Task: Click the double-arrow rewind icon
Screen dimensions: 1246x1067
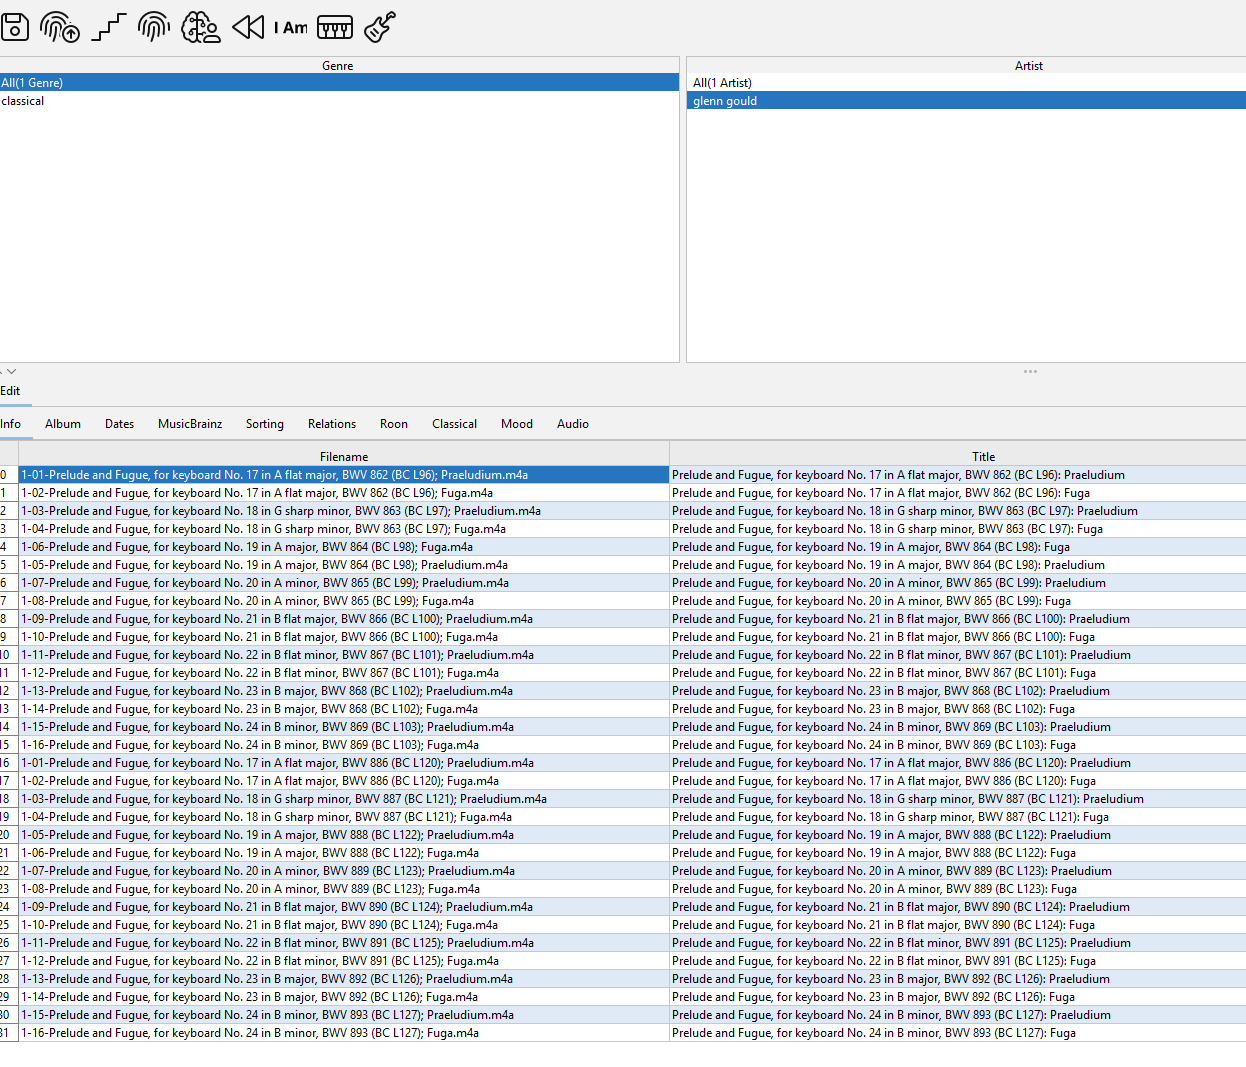Action: point(248,27)
